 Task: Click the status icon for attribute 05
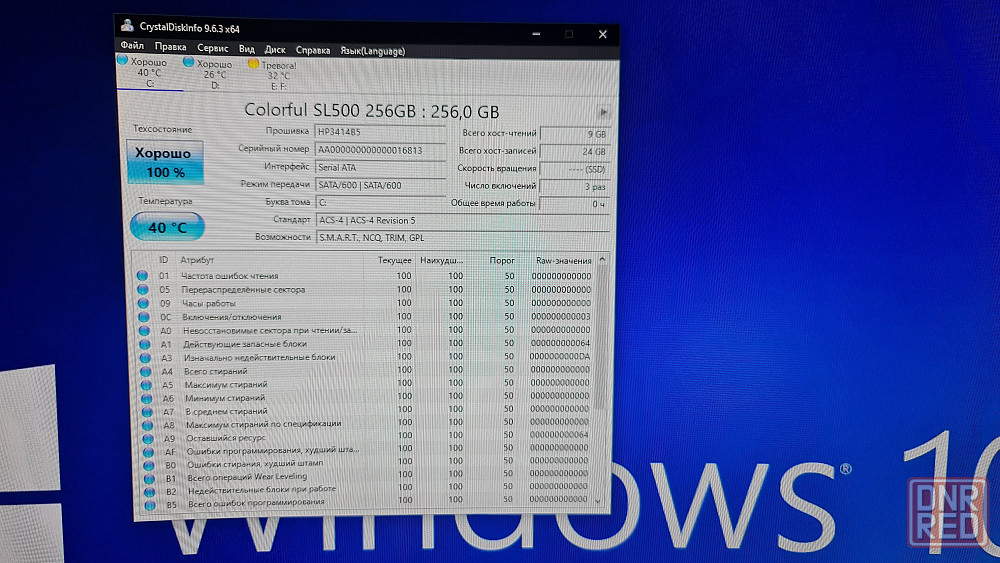click(143, 289)
